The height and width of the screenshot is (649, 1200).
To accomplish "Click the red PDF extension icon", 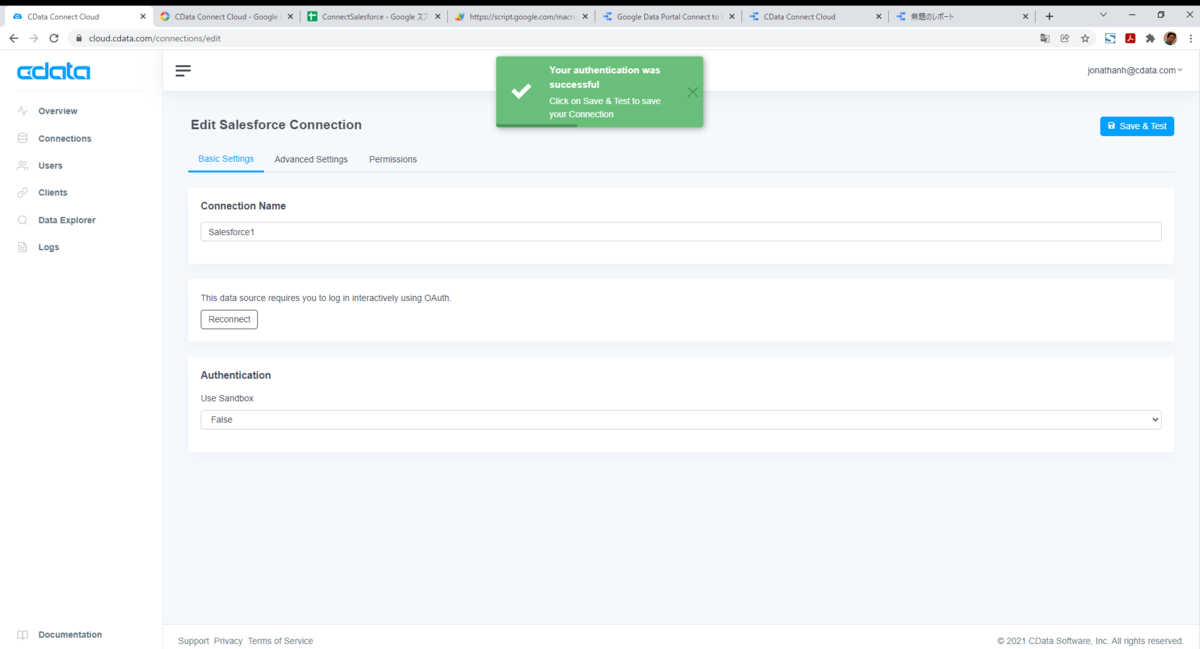I will tap(1130, 38).
